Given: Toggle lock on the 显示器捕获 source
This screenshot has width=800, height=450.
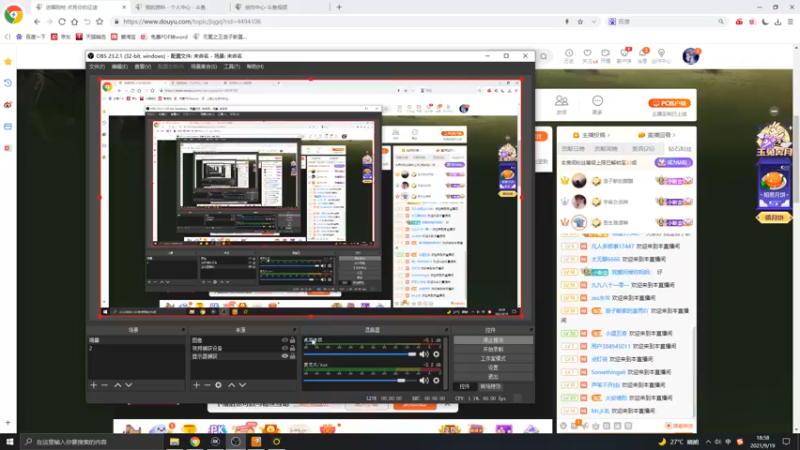Looking at the screenshot, I should pos(292,356).
